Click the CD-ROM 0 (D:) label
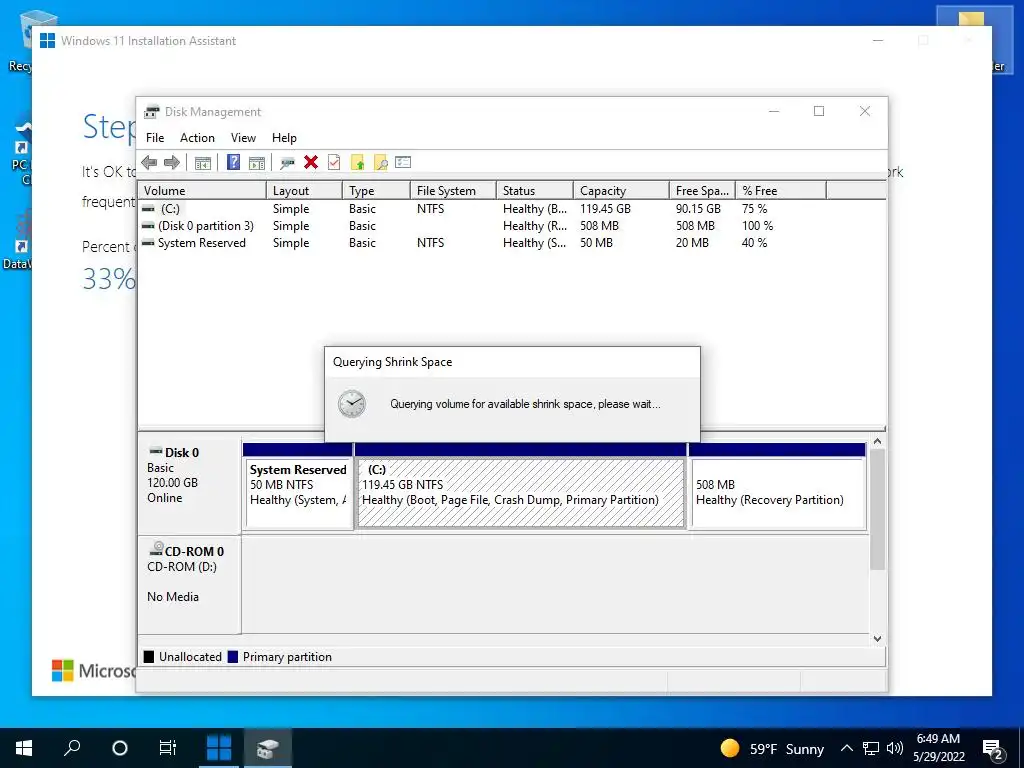This screenshot has height=768, width=1024. 189,584
